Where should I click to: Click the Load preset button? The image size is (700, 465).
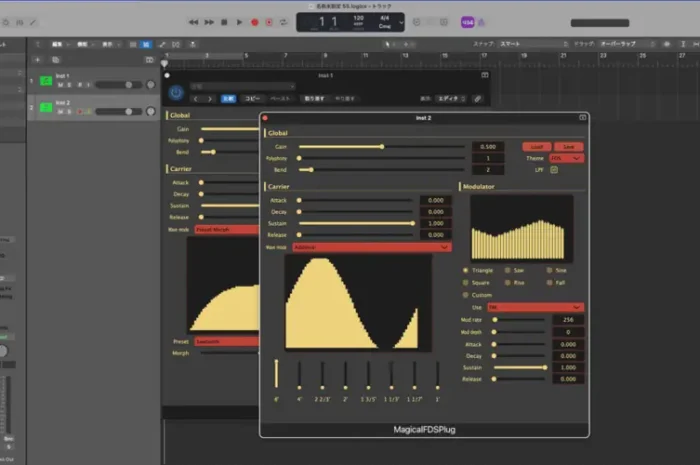[x=537, y=146]
